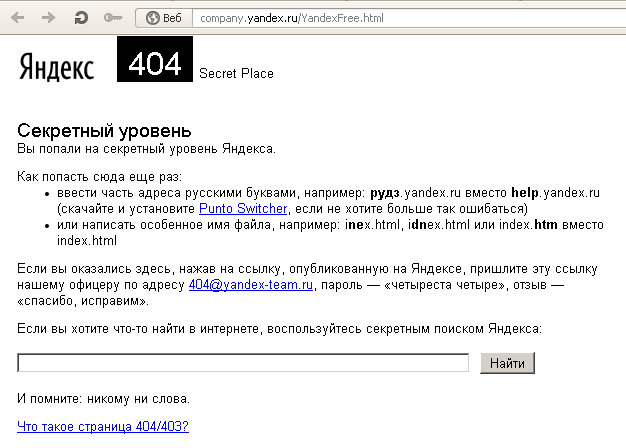Screen dimensions: 626x448
Task: Click the 404@yandex-team.ru email link
Action: (251, 285)
